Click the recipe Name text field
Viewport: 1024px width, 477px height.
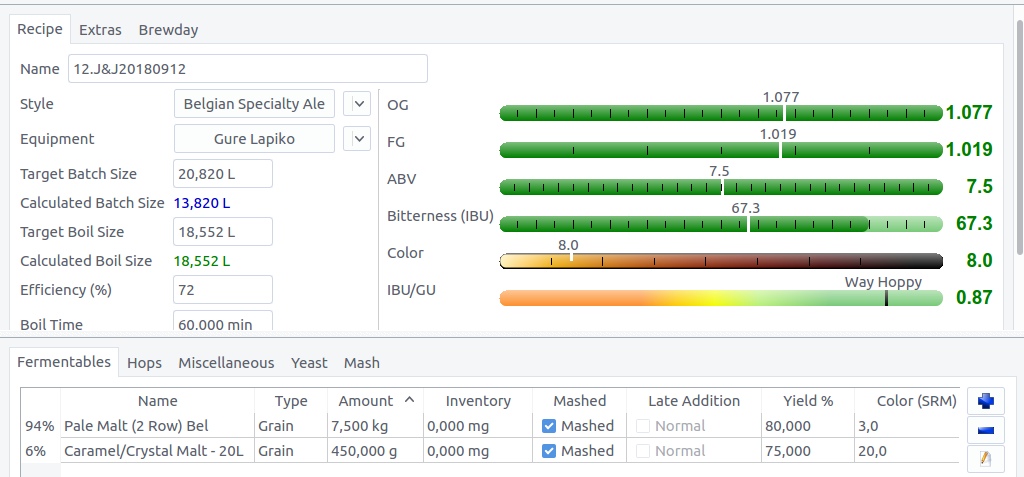[247, 69]
